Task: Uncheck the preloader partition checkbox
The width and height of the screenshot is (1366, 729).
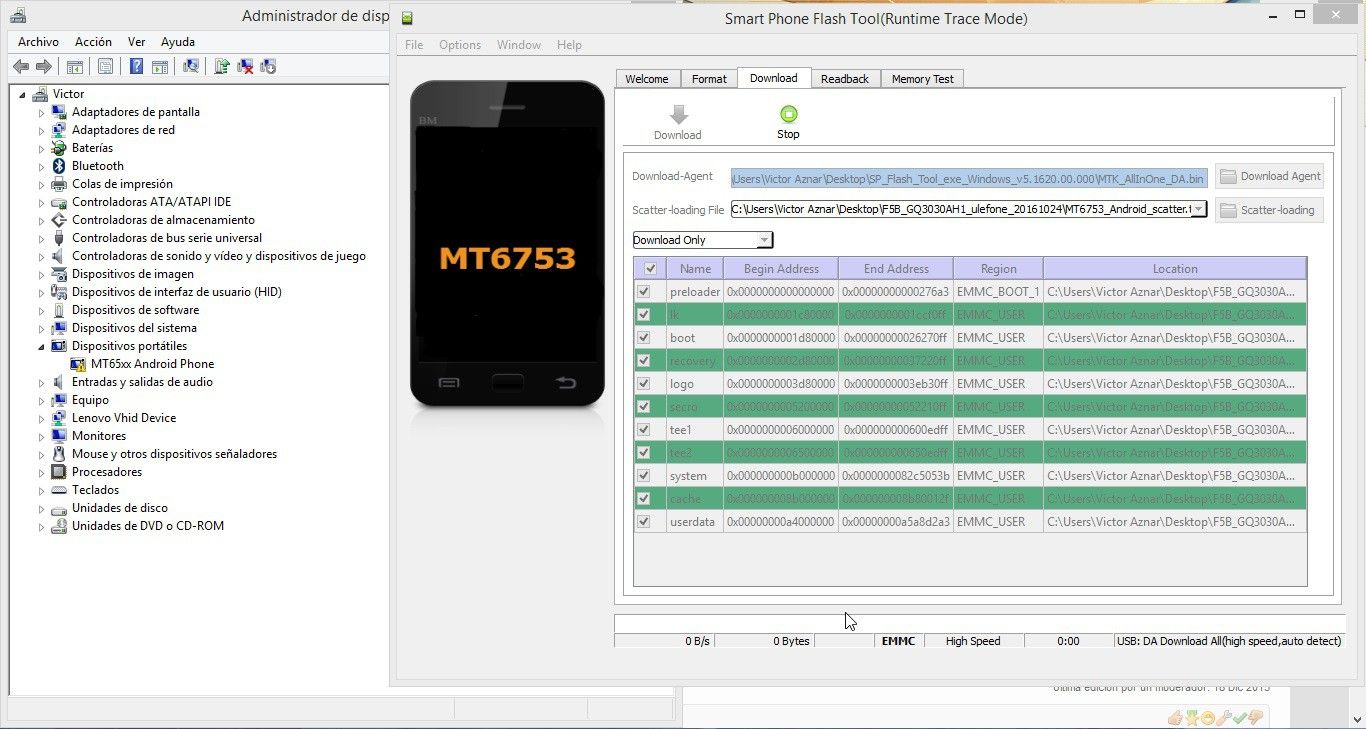Action: pyautogui.click(x=644, y=292)
